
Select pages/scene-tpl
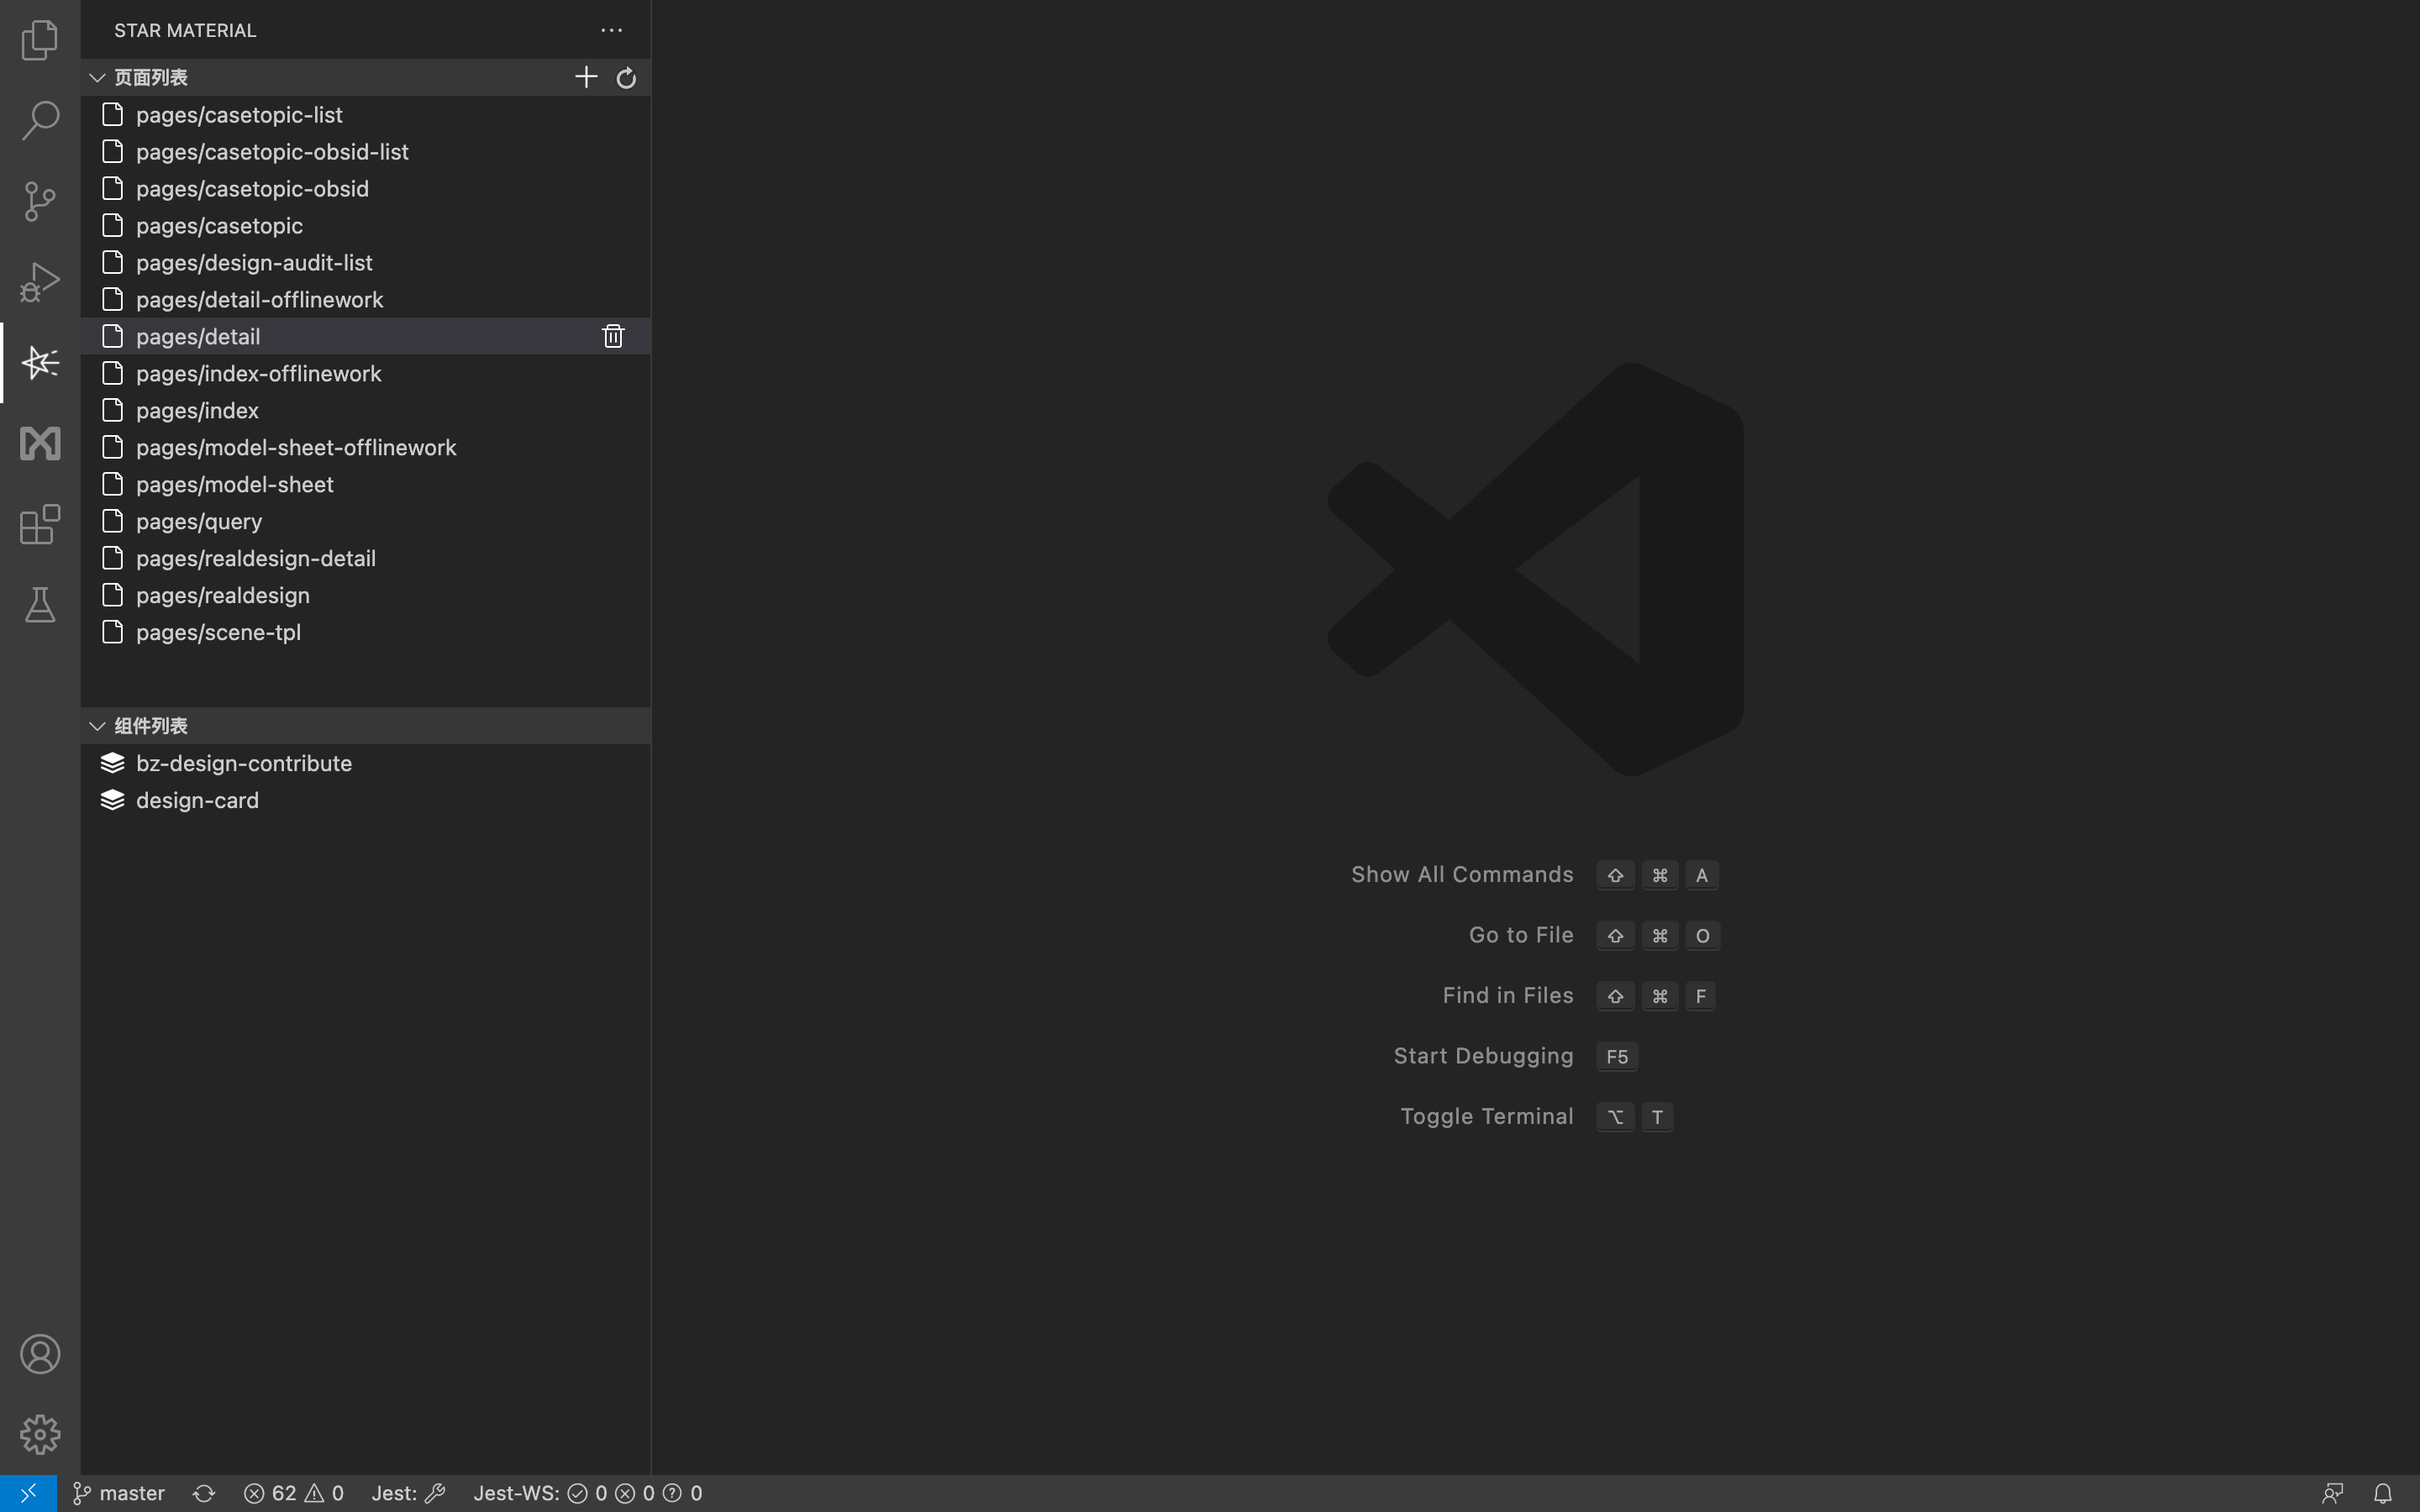coord(366,632)
